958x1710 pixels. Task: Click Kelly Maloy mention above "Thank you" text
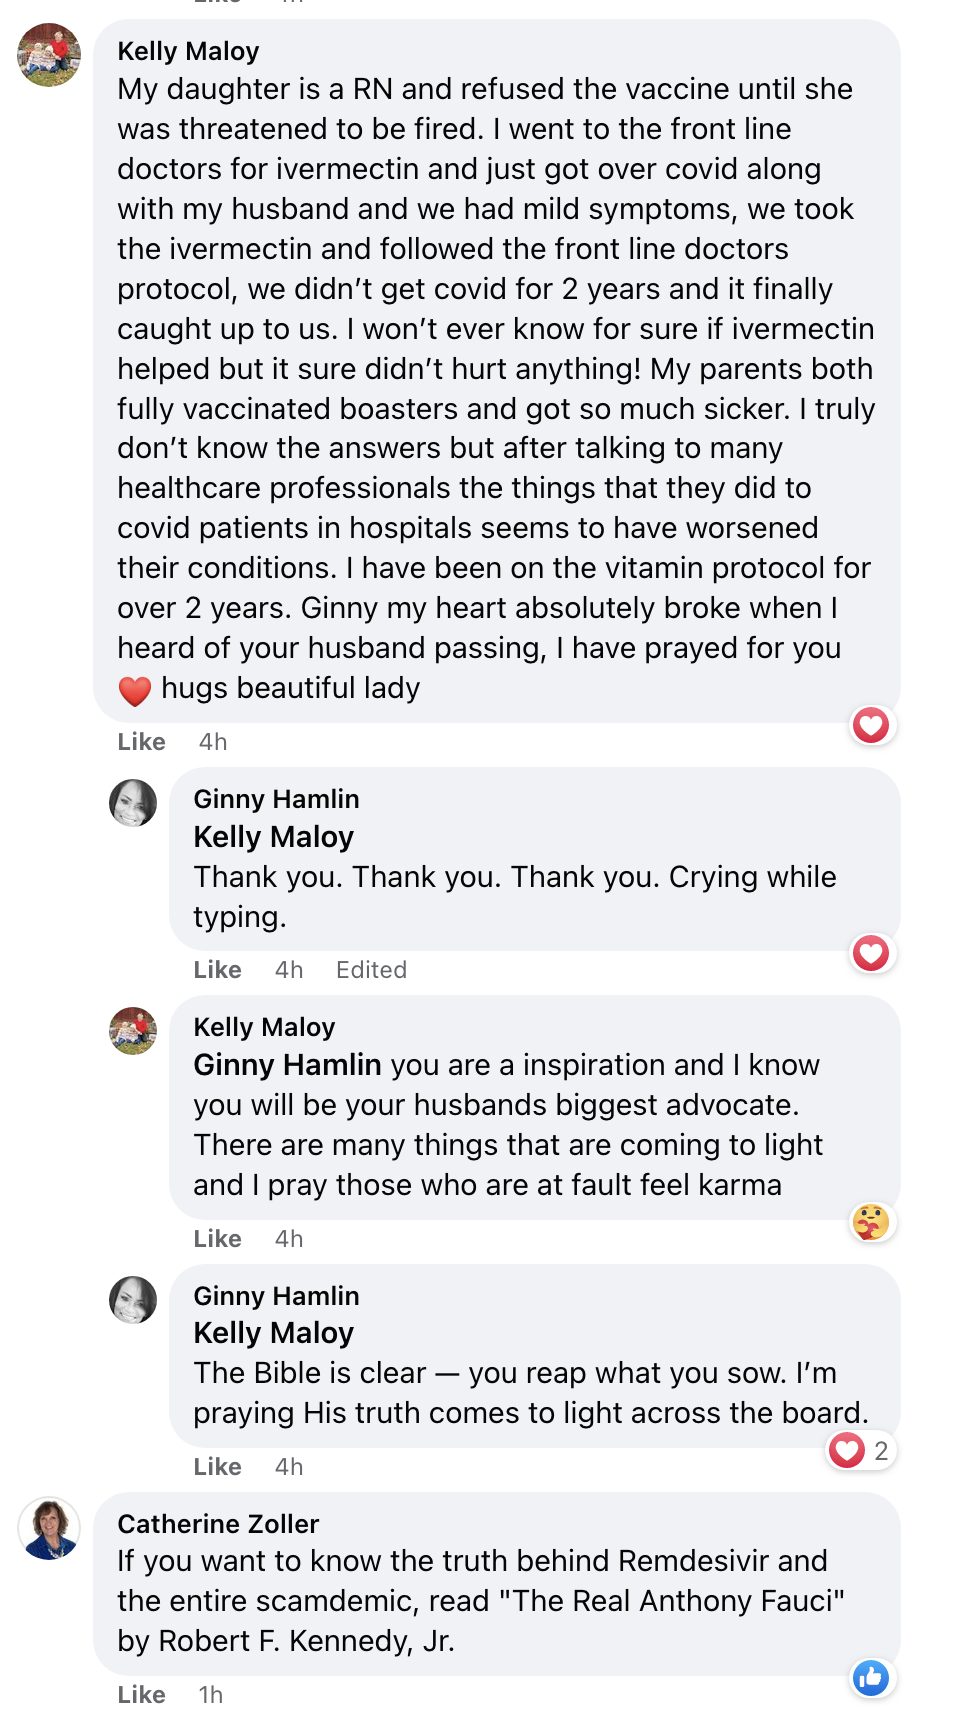(273, 837)
